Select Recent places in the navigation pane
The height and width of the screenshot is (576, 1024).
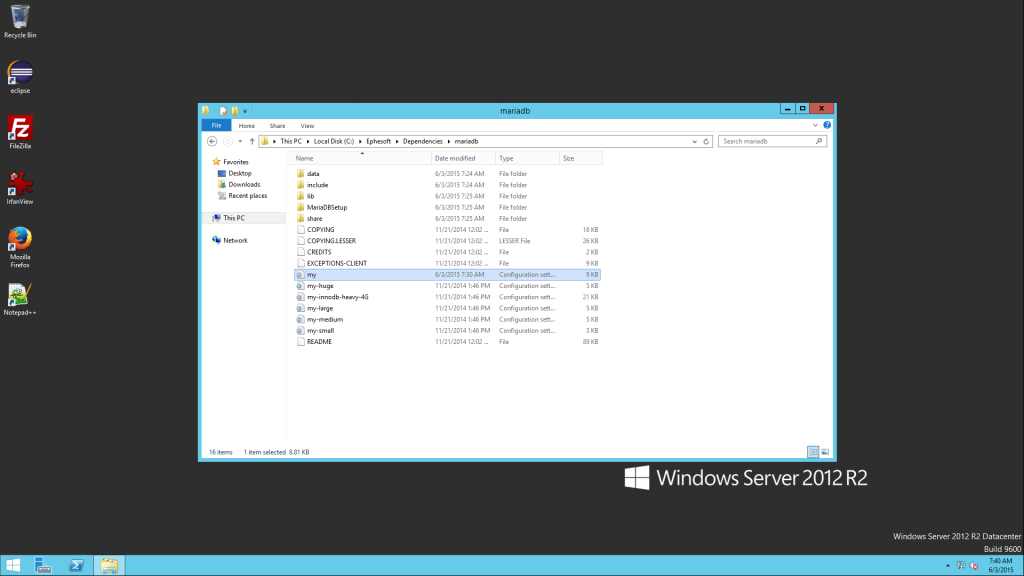[x=247, y=195]
